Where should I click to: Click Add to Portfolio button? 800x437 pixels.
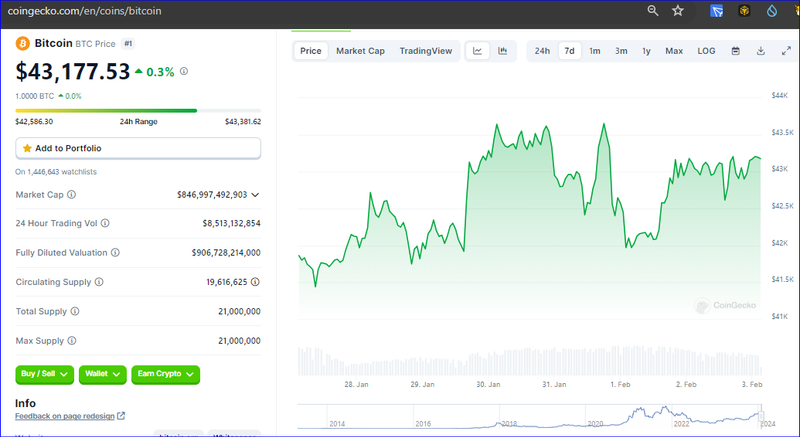(x=138, y=148)
